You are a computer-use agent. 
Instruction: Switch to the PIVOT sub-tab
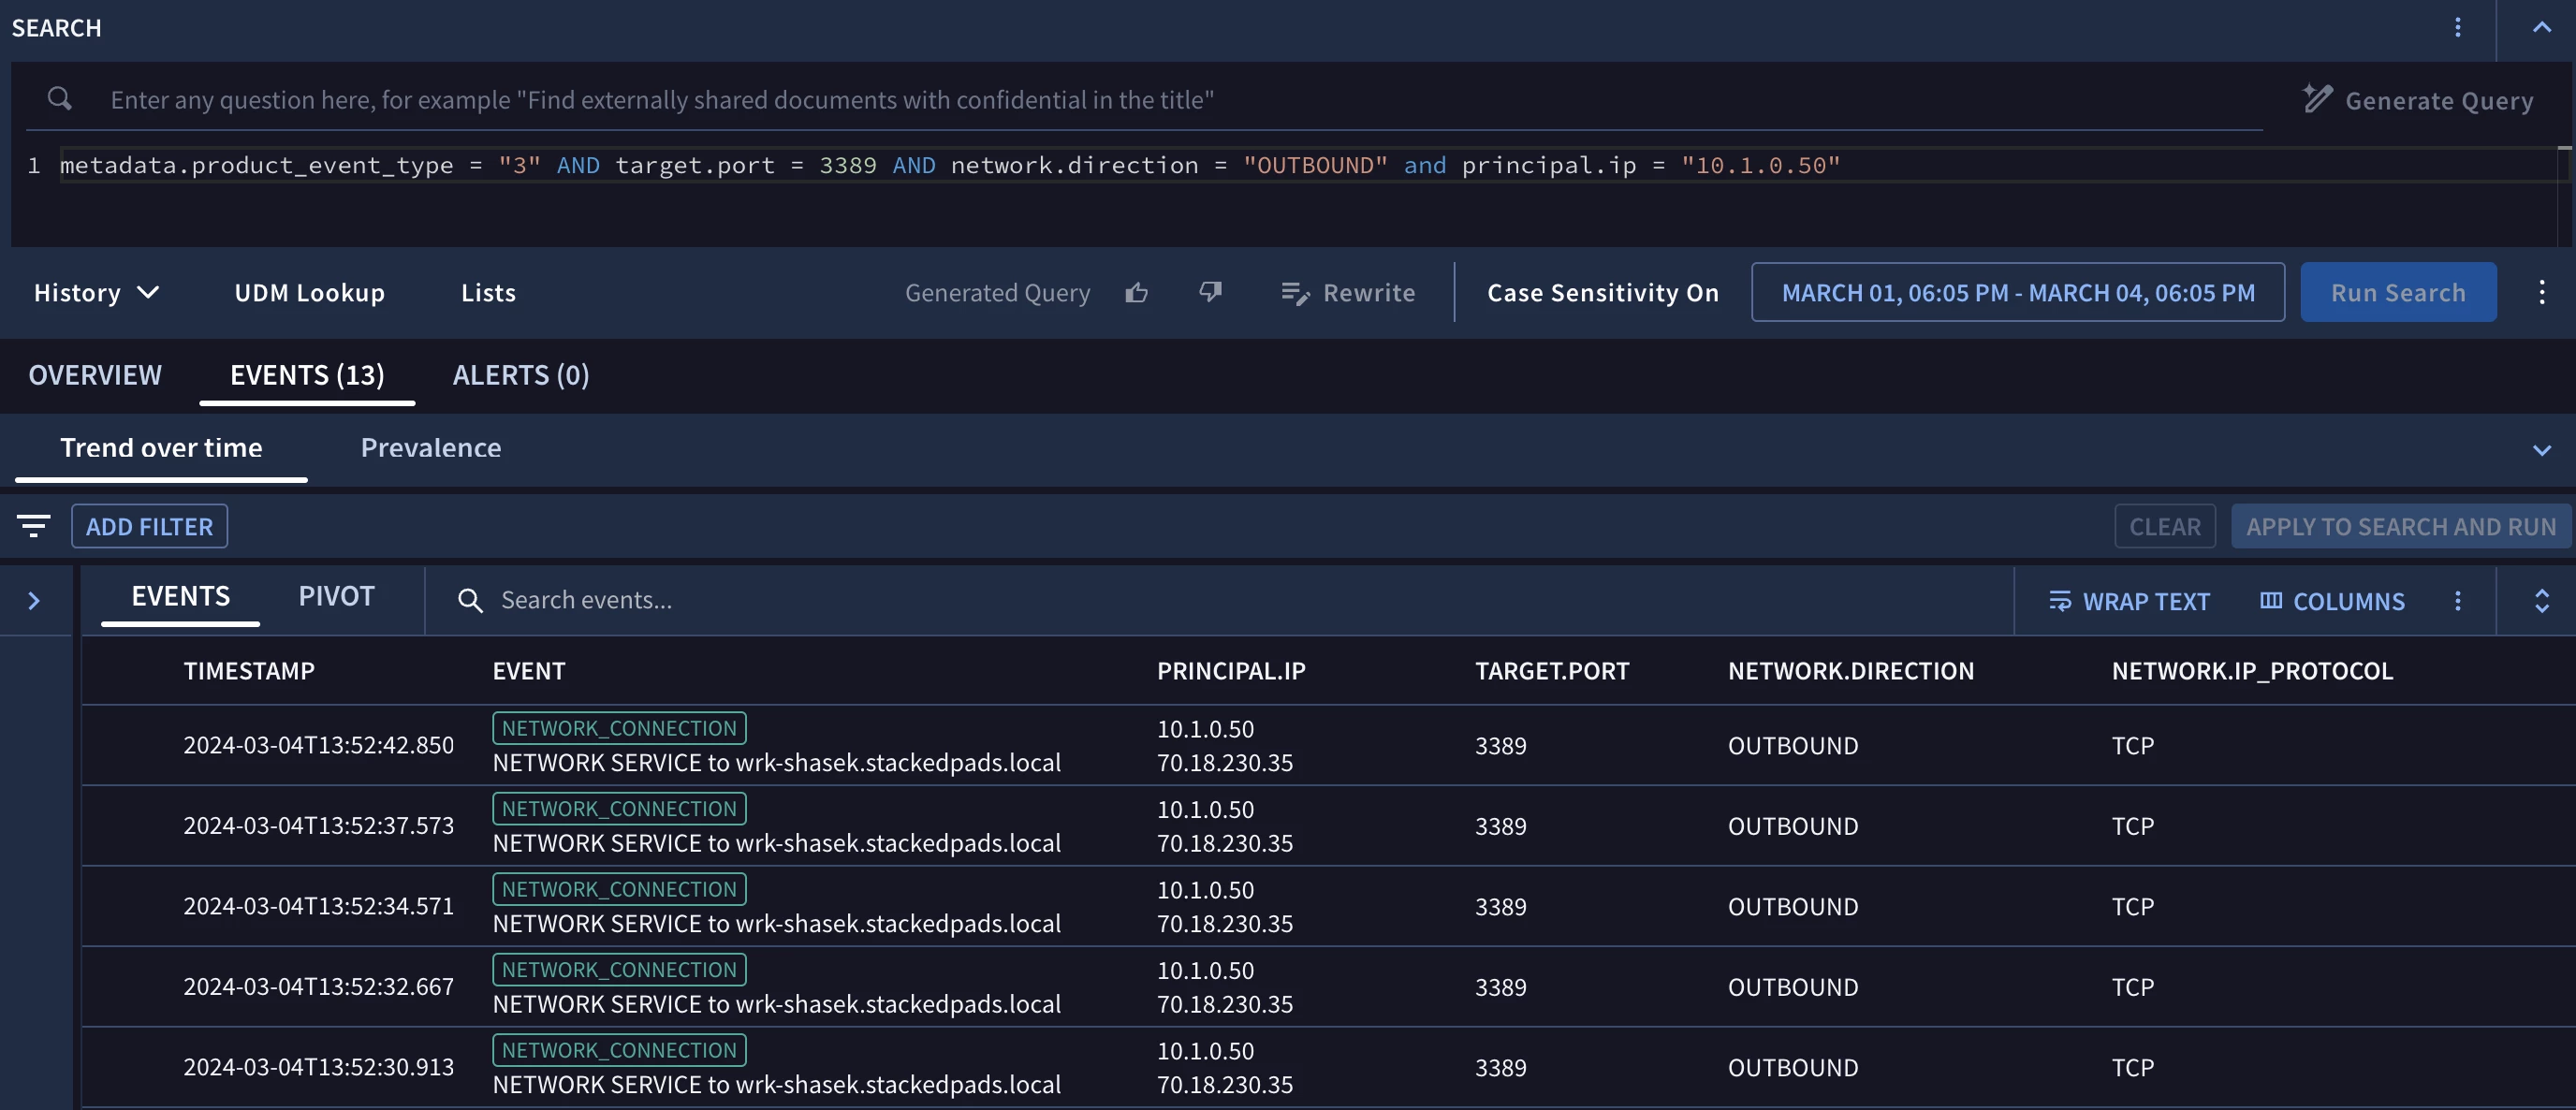pos(336,596)
